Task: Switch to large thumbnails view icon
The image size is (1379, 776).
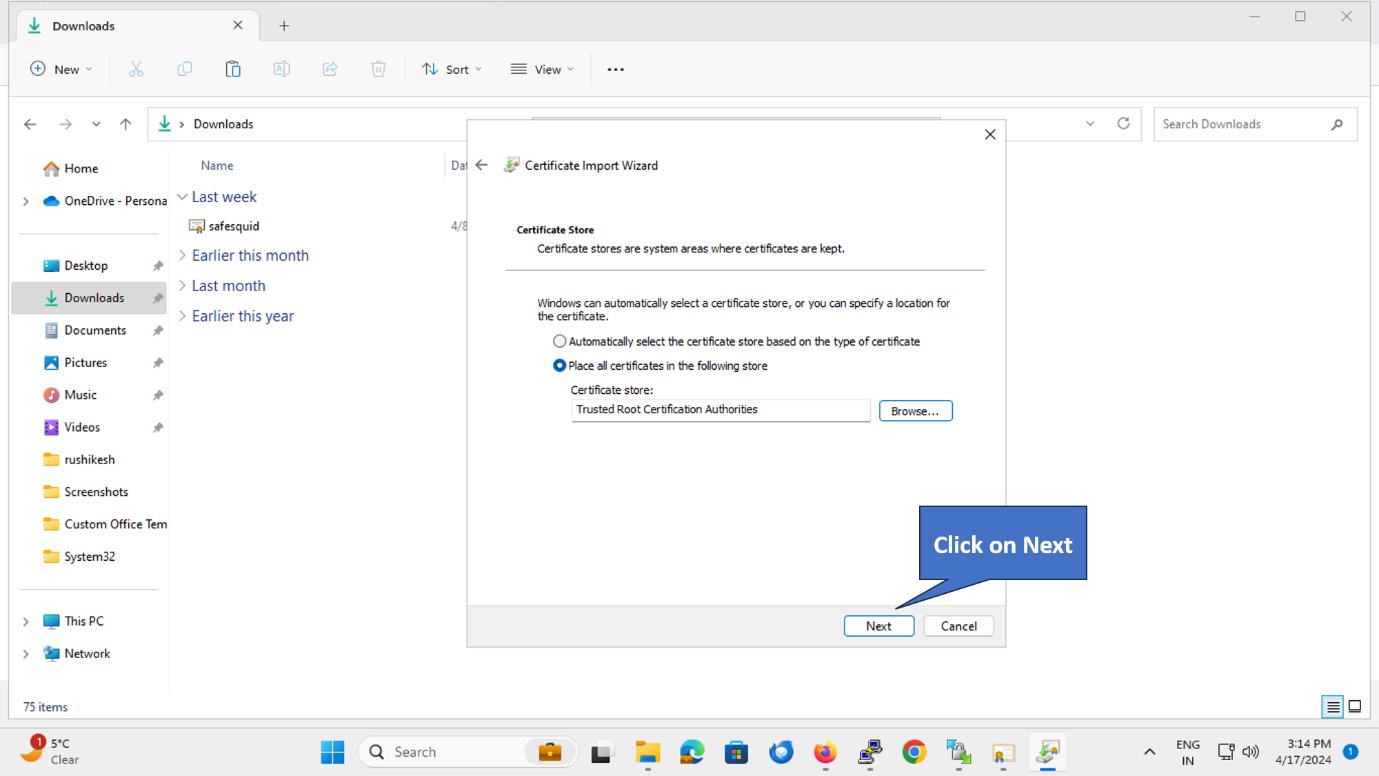Action: [1355, 707]
